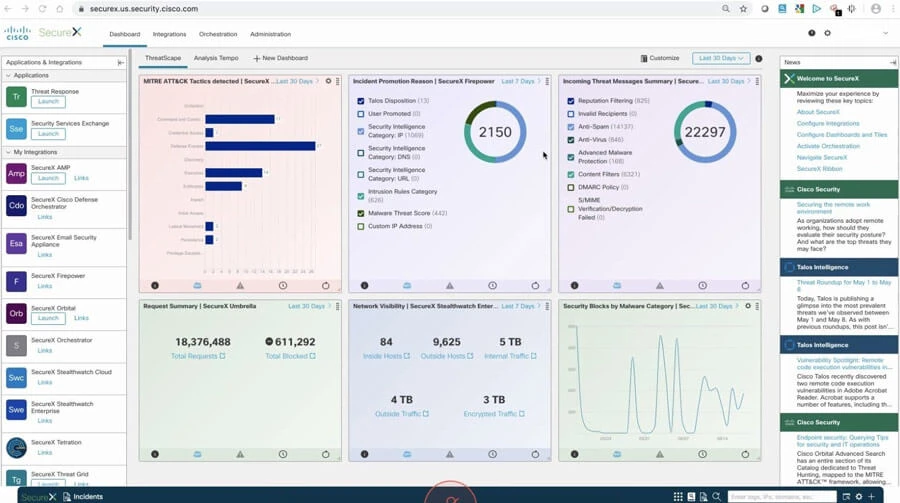
Task: Check the Custom IP Address checkbox
Action: [360, 226]
